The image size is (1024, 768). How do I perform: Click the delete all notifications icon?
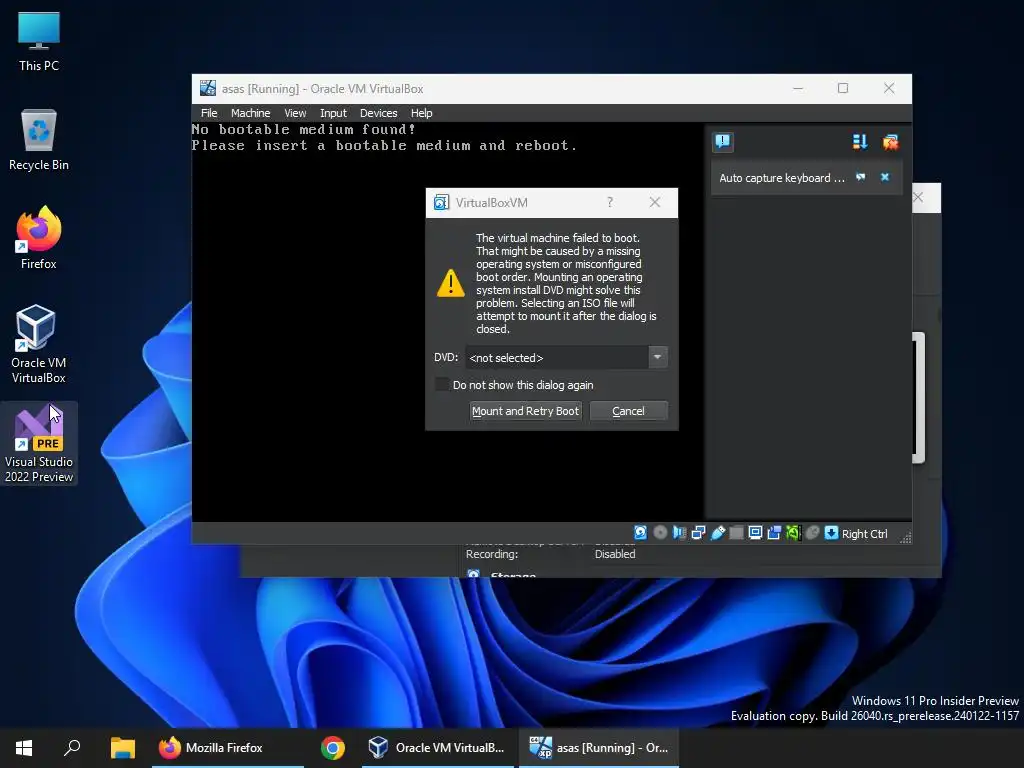click(890, 142)
